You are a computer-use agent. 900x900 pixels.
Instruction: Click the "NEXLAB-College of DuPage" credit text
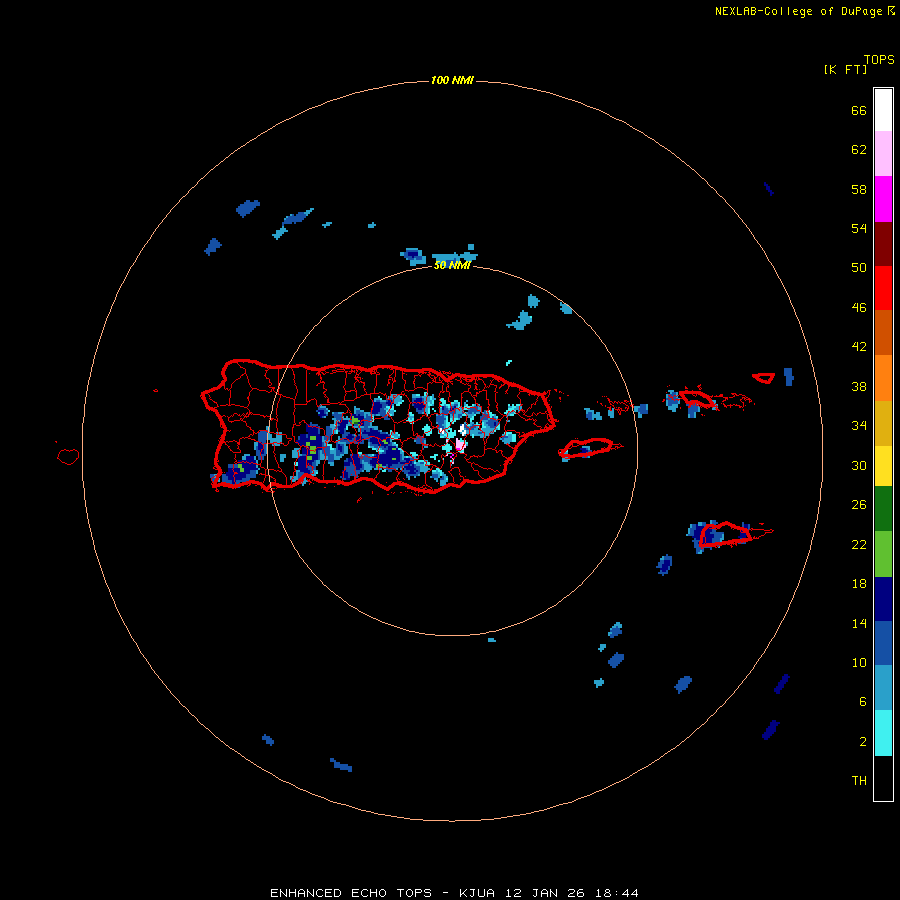pyautogui.click(x=798, y=11)
